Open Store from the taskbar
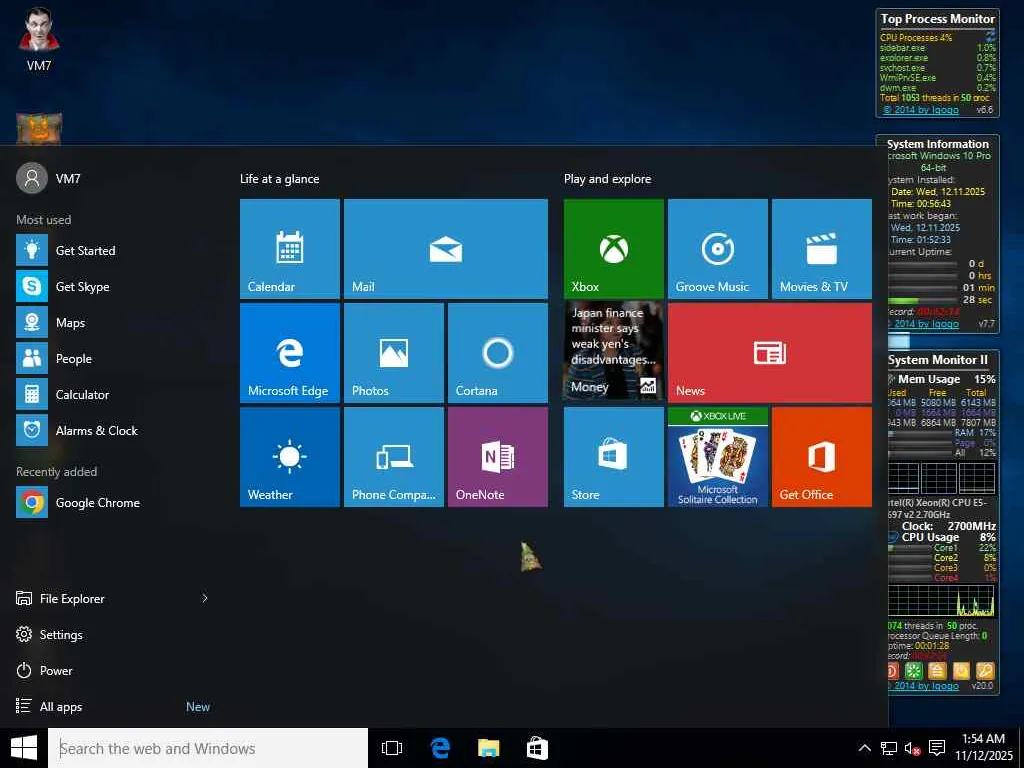Screen dimensions: 1024x768 tap(537, 748)
